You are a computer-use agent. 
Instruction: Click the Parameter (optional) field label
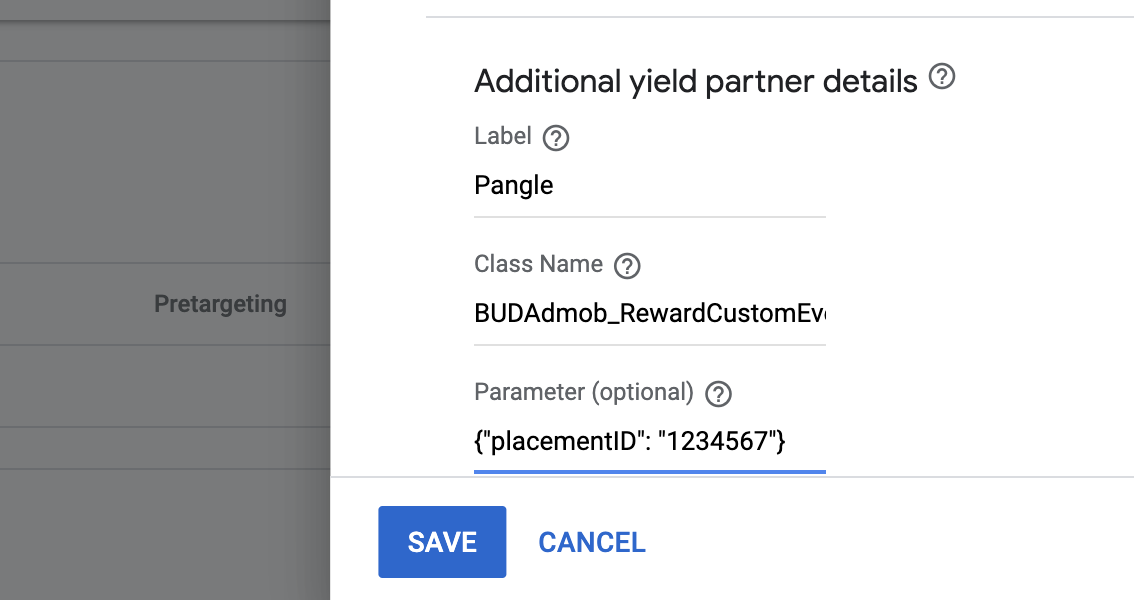[x=584, y=392]
